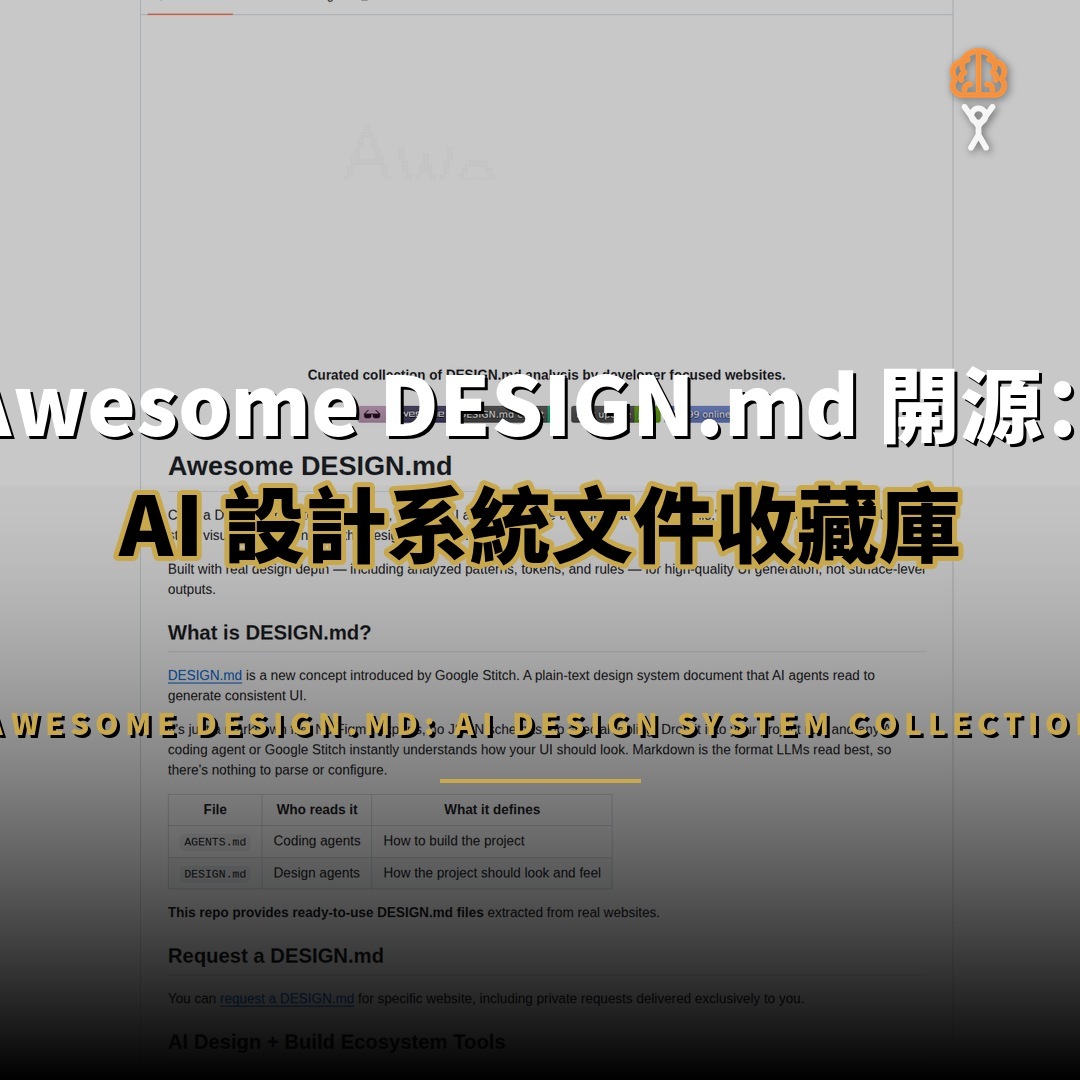Click the "Who reads it" column header
The image size is (1080, 1080).
(x=317, y=809)
